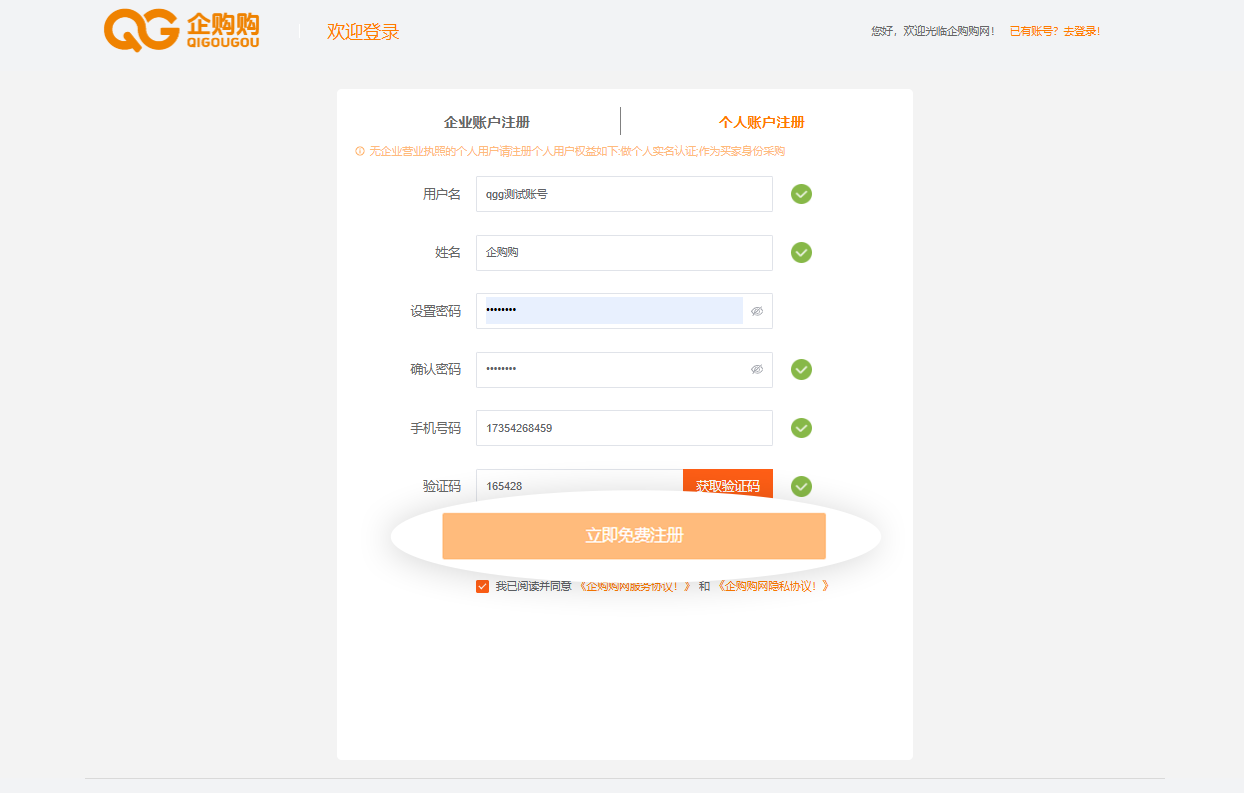Click green checkmark beside username field
The image size is (1244, 793).
pos(801,194)
